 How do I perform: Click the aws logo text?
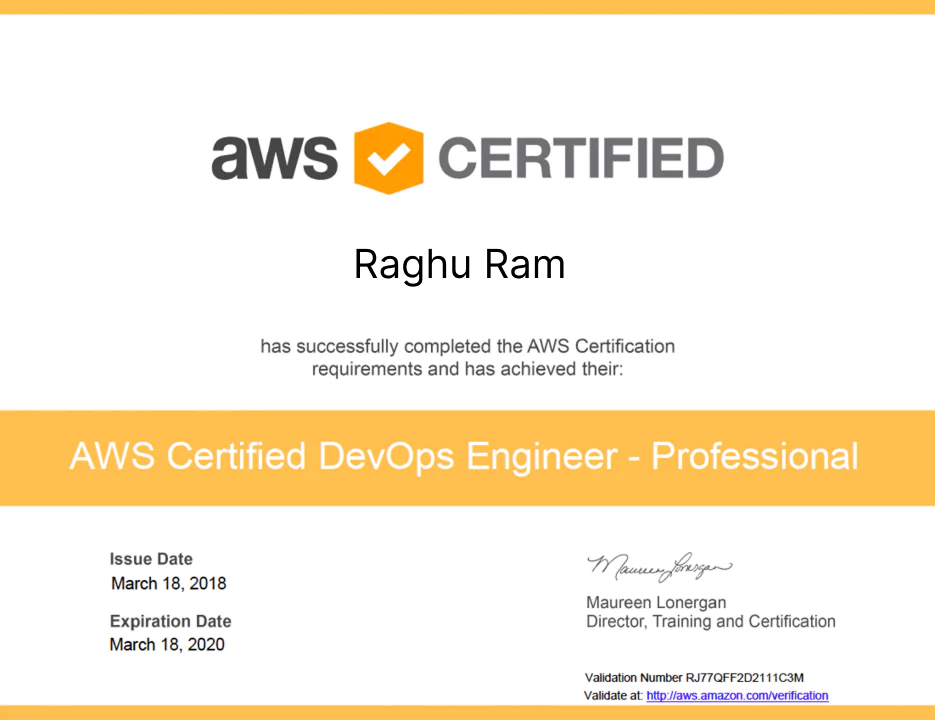tap(273, 158)
